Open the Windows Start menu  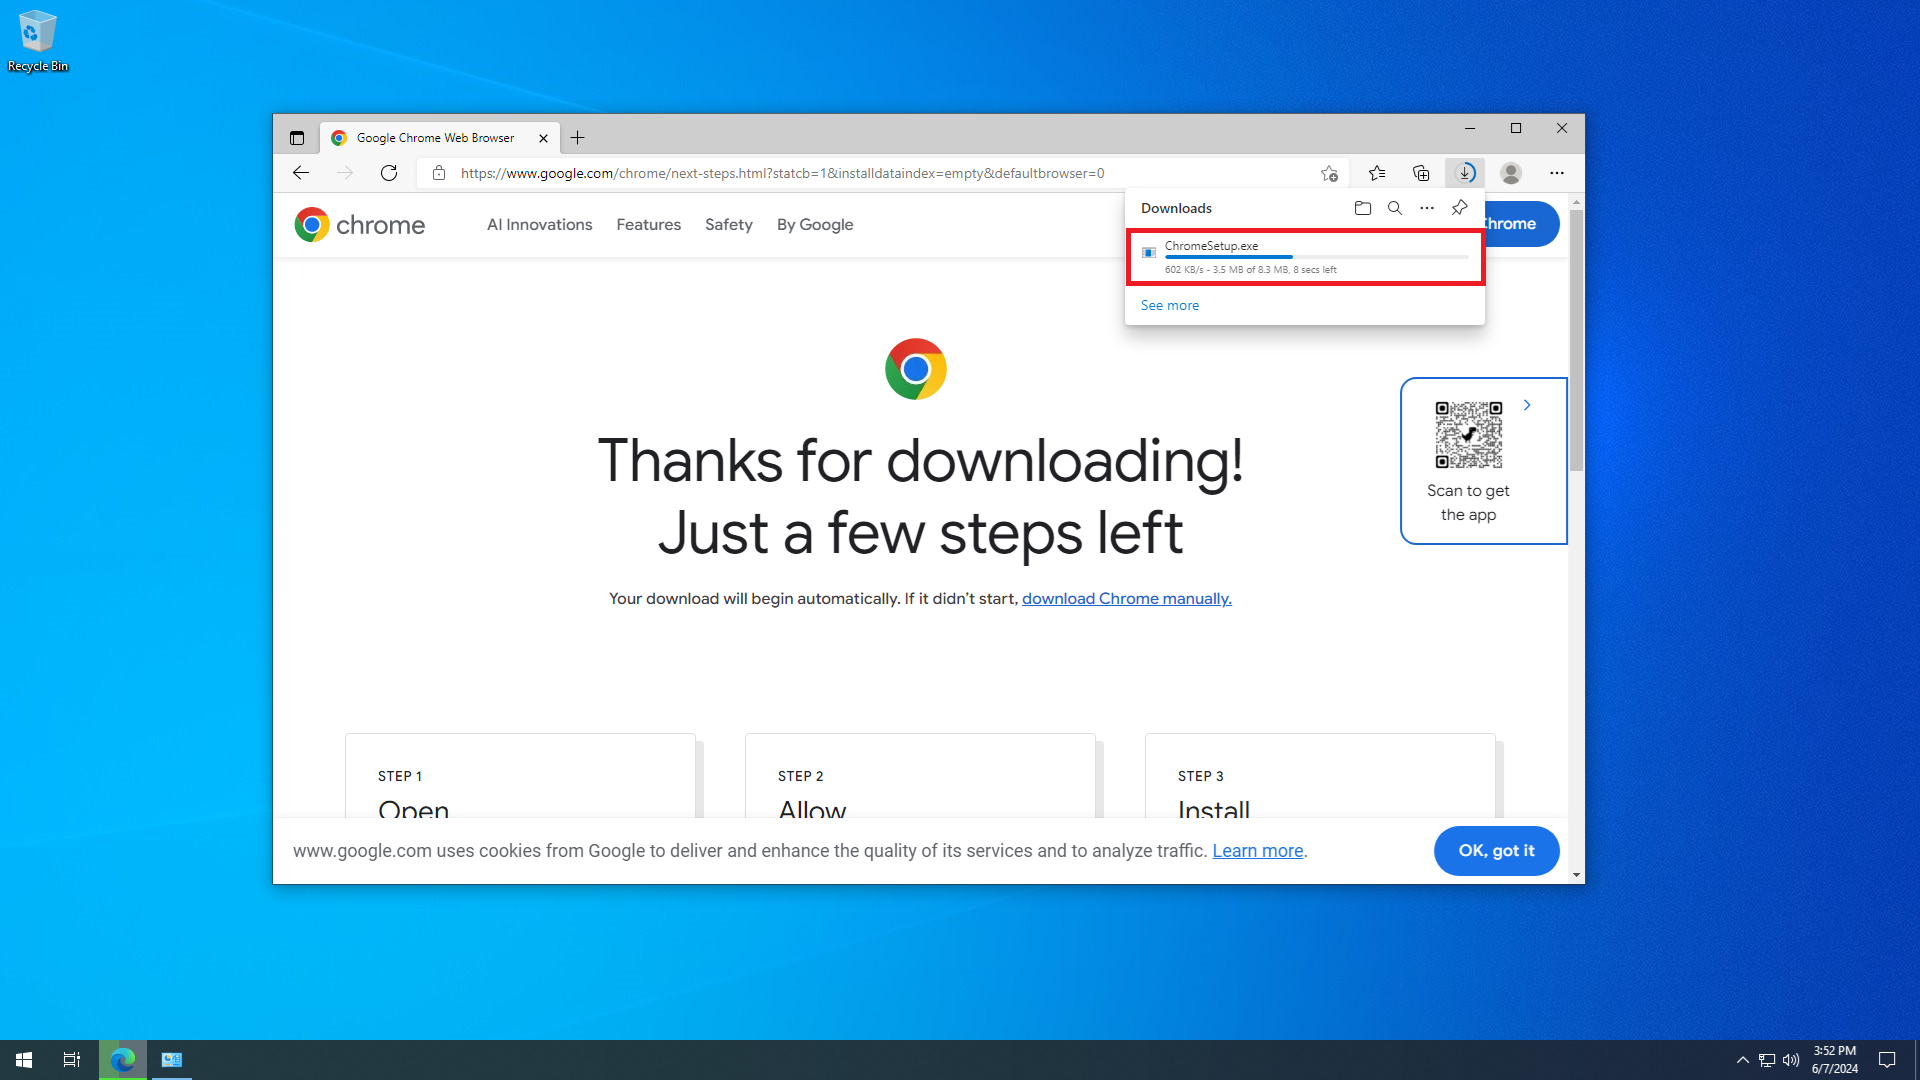(24, 1060)
